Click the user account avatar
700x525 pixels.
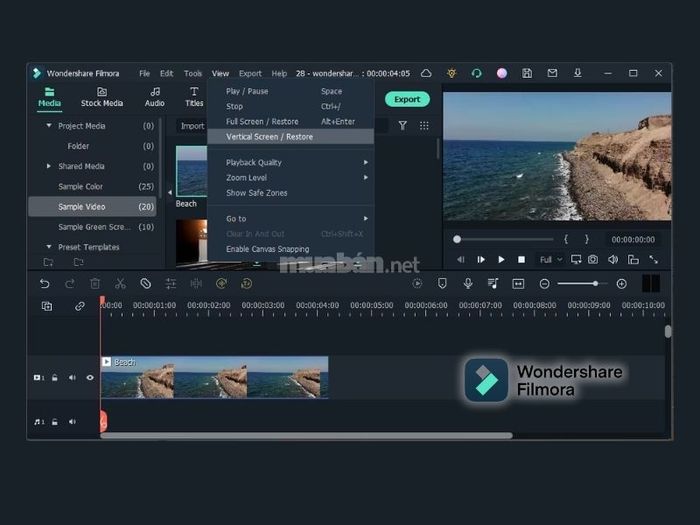pos(502,73)
